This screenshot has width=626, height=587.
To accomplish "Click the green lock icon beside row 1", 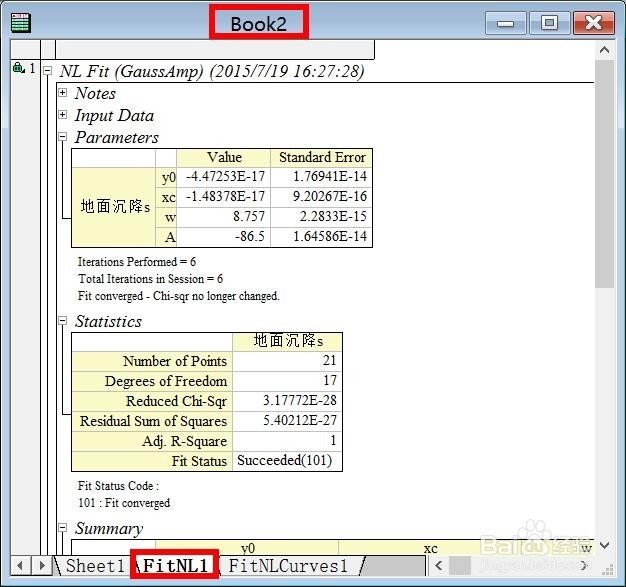I will [18, 67].
